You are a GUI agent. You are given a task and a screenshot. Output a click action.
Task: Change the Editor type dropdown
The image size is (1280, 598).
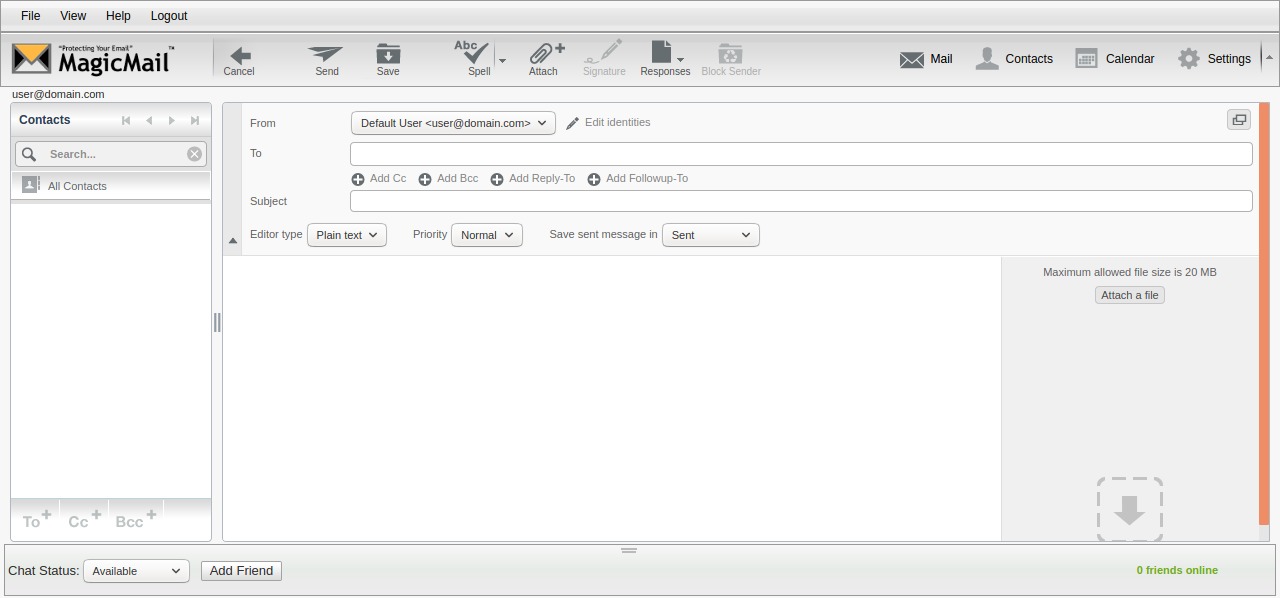click(x=347, y=235)
